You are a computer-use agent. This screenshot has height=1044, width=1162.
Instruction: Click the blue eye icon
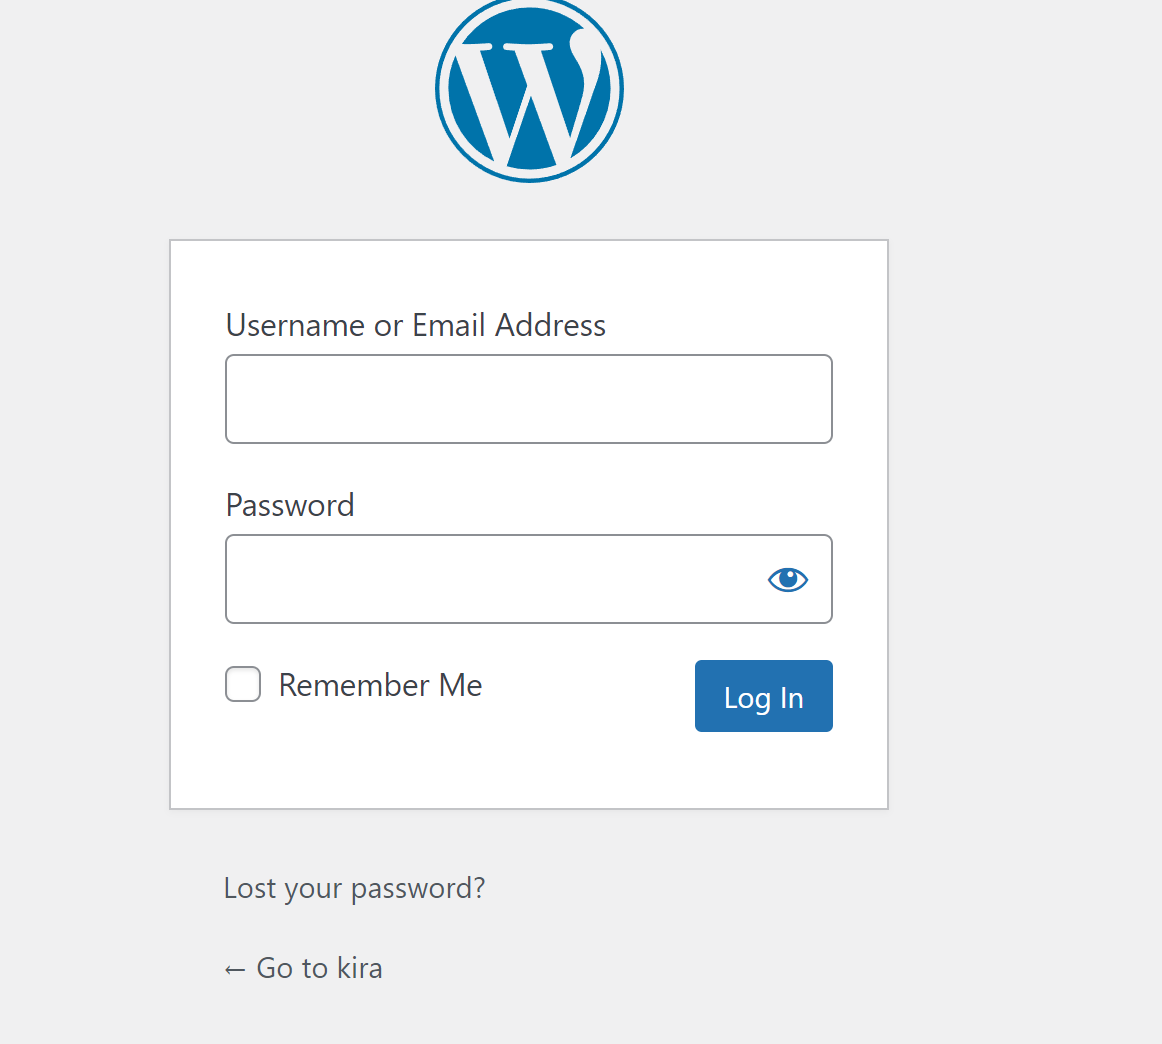click(788, 579)
